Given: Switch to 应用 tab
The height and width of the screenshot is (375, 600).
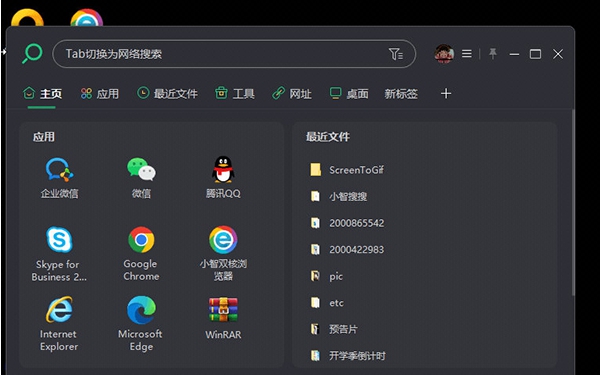Looking at the screenshot, I should [x=99, y=93].
